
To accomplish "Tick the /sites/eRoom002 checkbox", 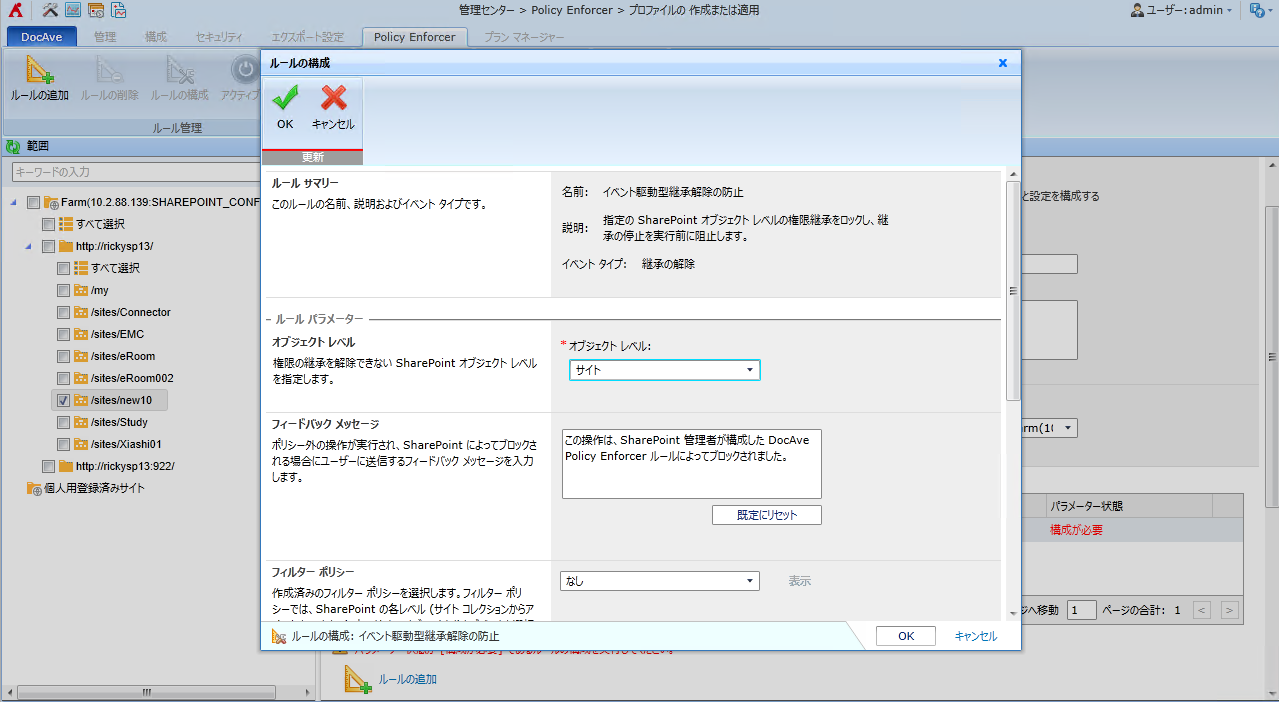I will pyautogui.click(x=63, y=378).
